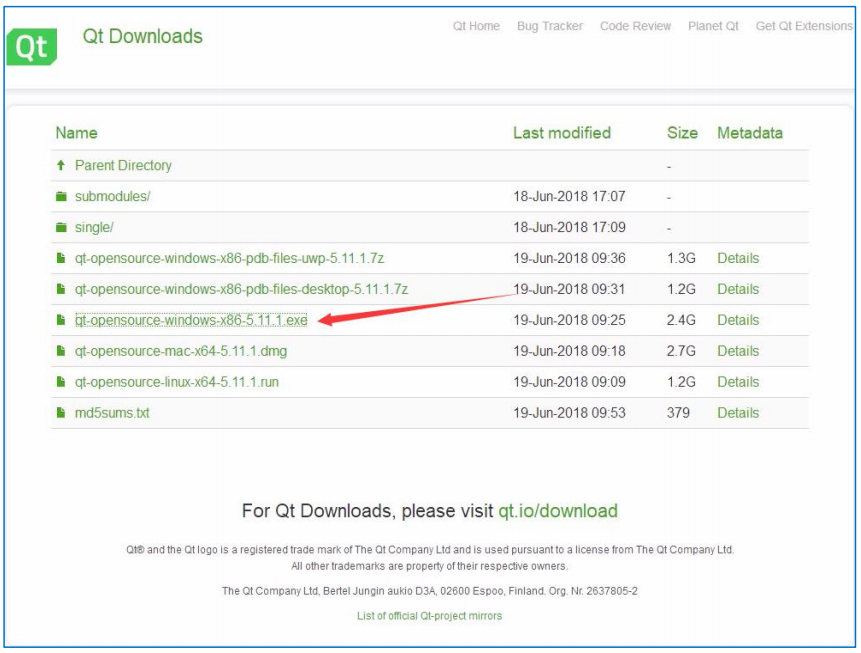
Task: Open the single/ folder
Action: (x=94, y=227)
